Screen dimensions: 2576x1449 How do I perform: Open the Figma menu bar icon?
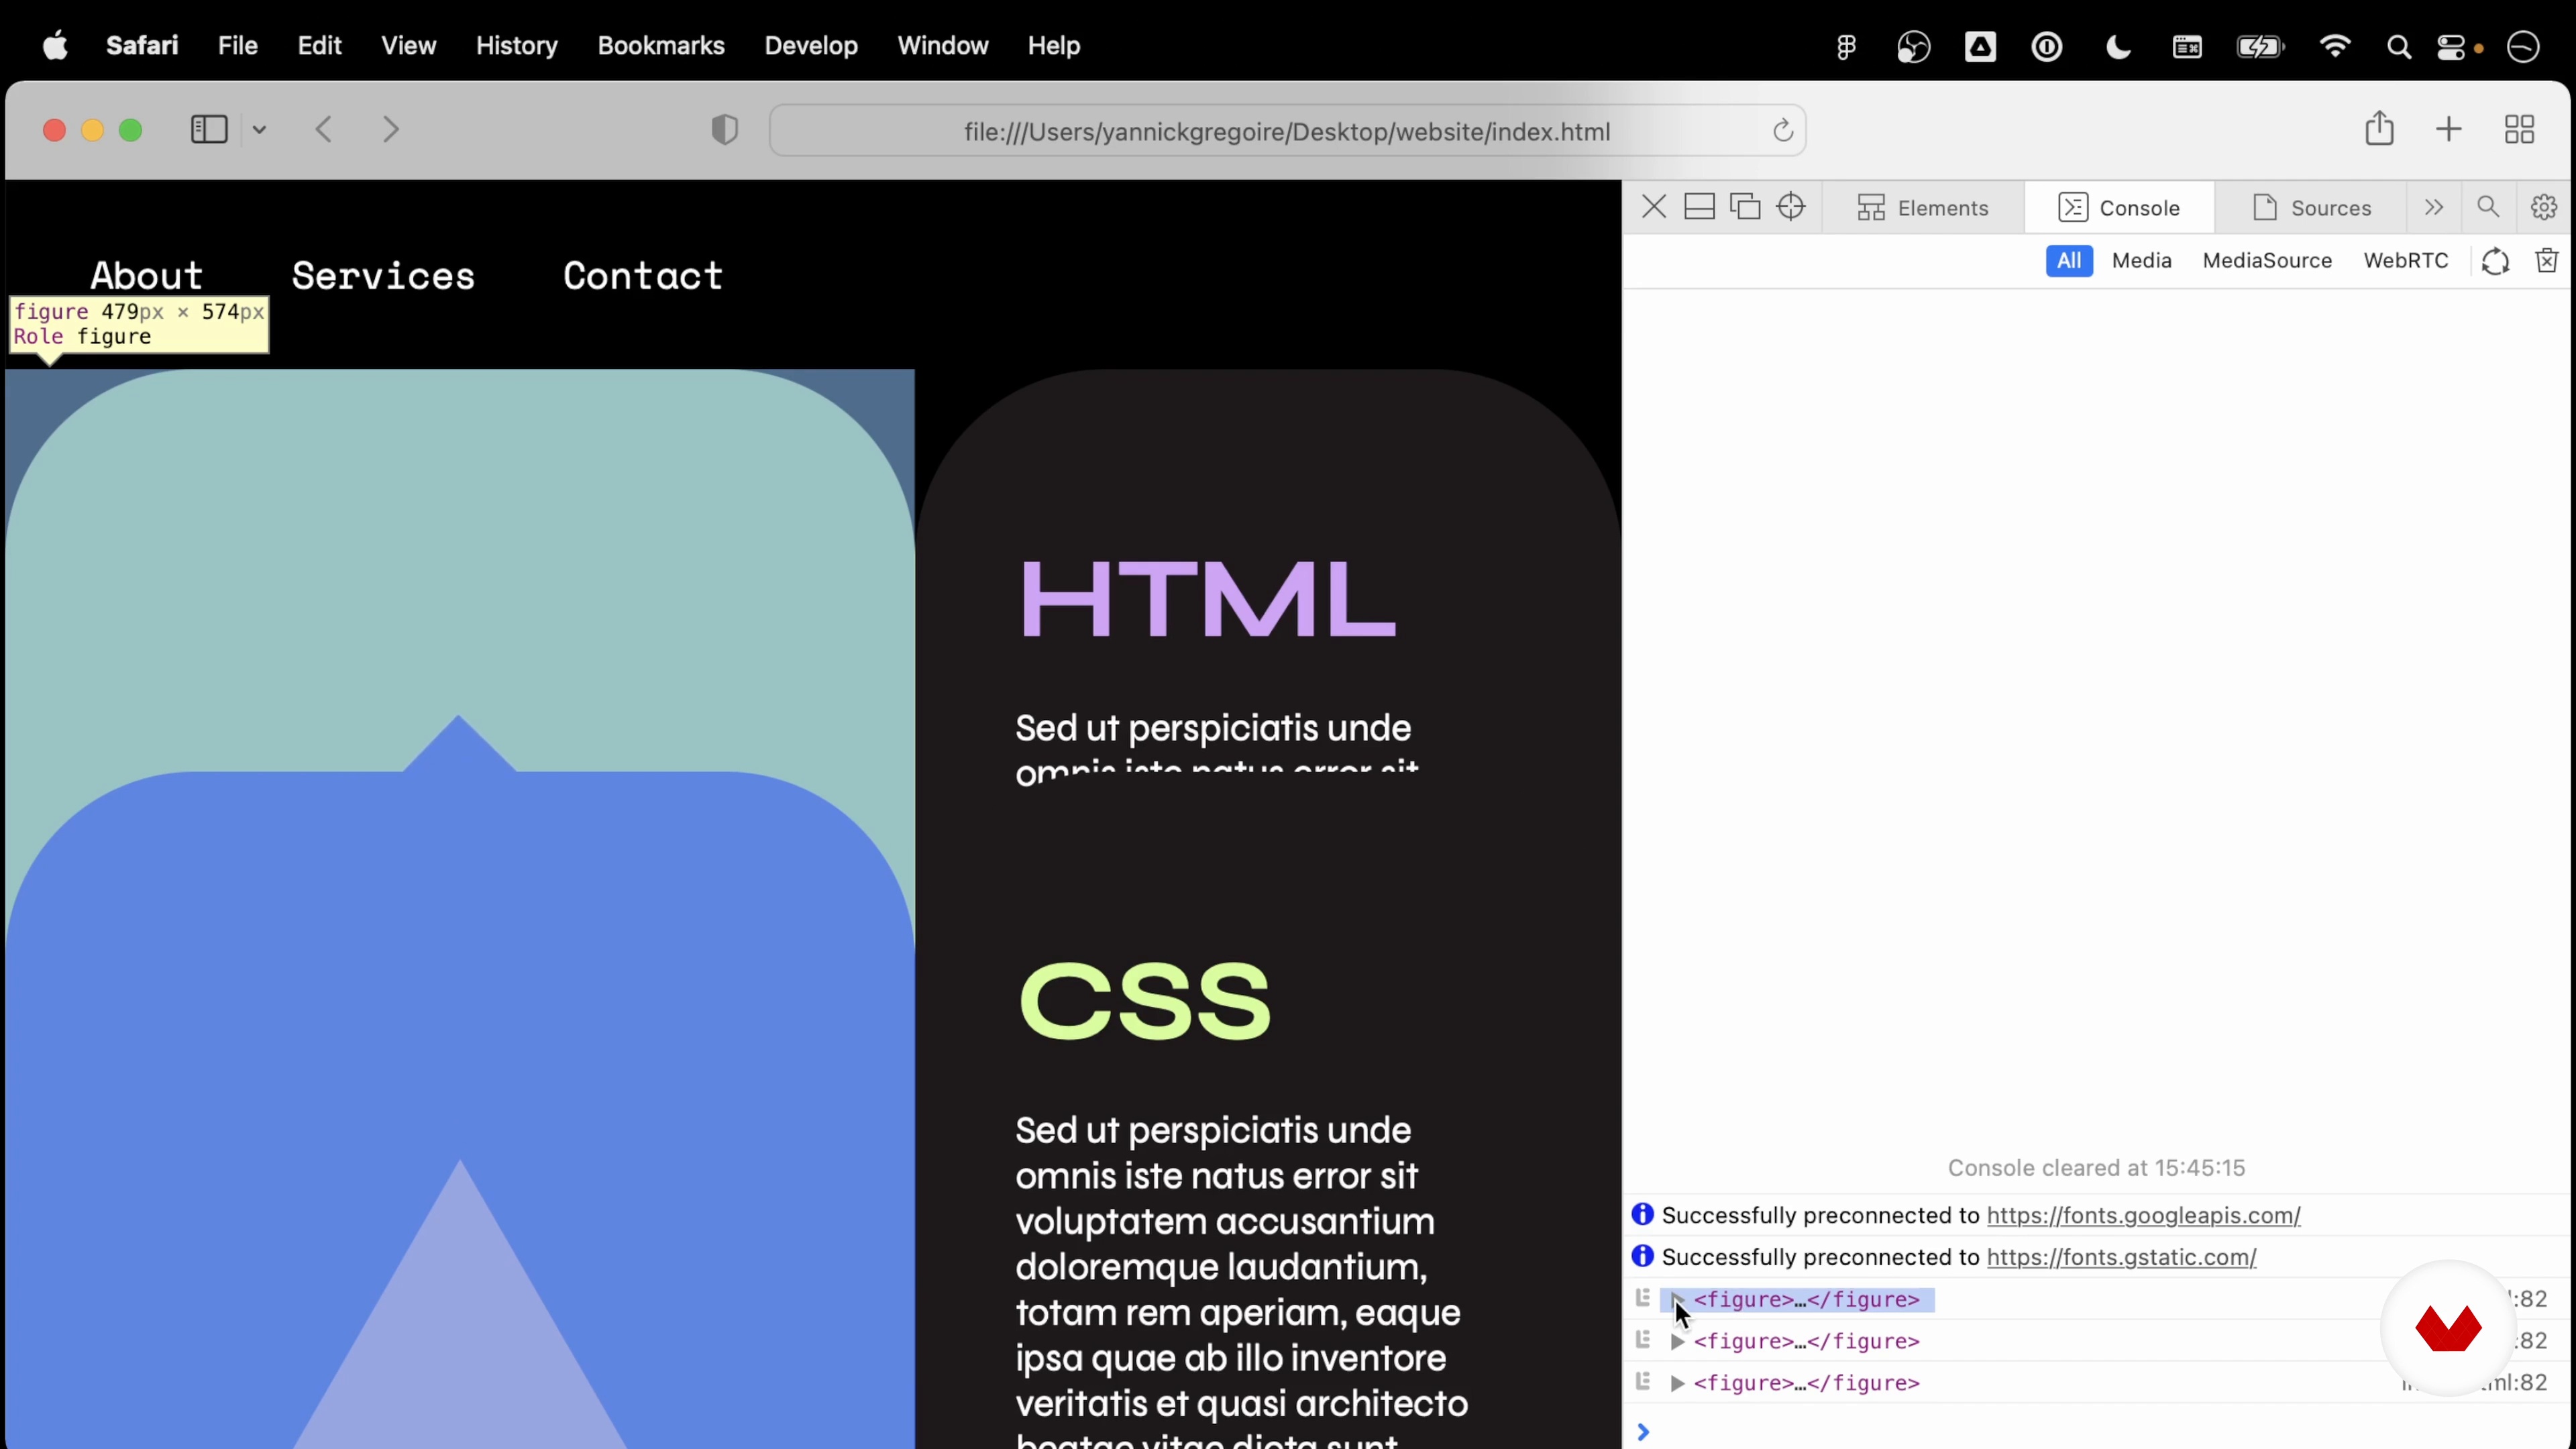1846,46
